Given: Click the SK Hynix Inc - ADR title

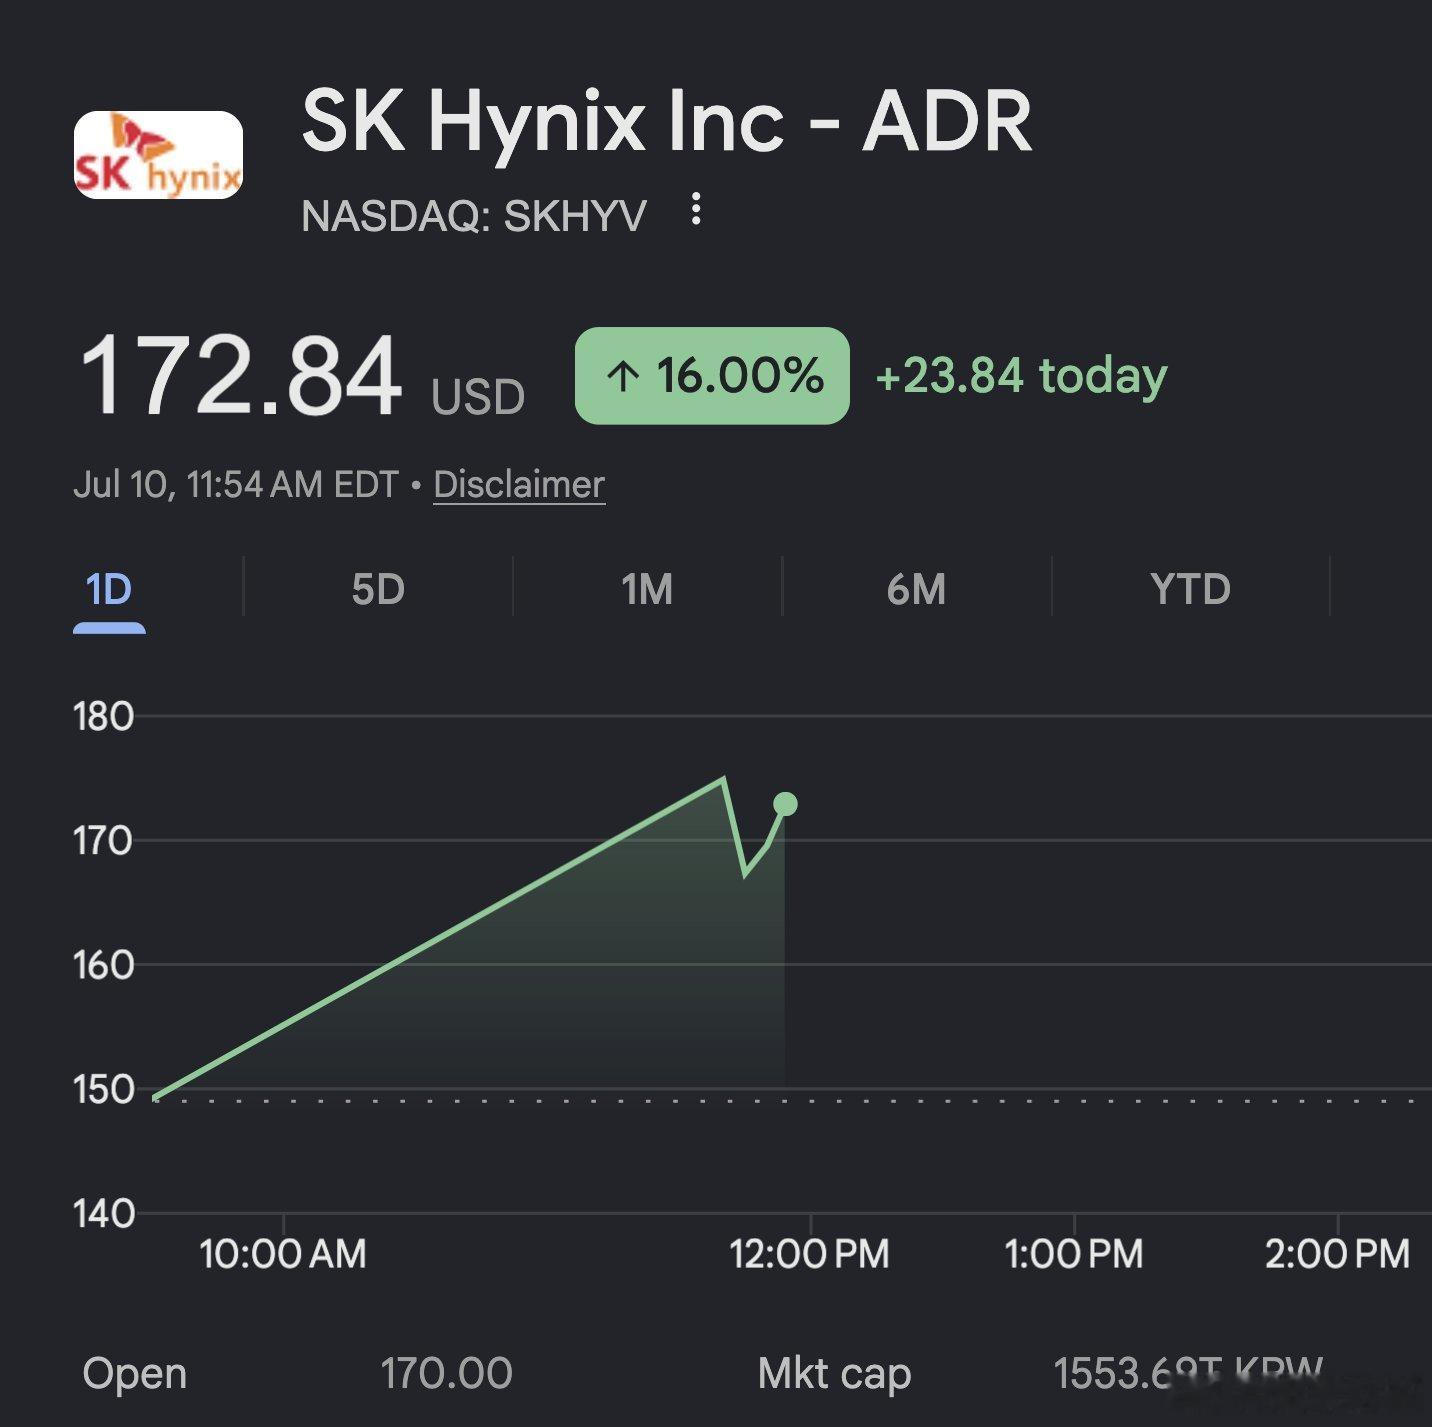Looking at the screenshot, I should coord(667,121).
